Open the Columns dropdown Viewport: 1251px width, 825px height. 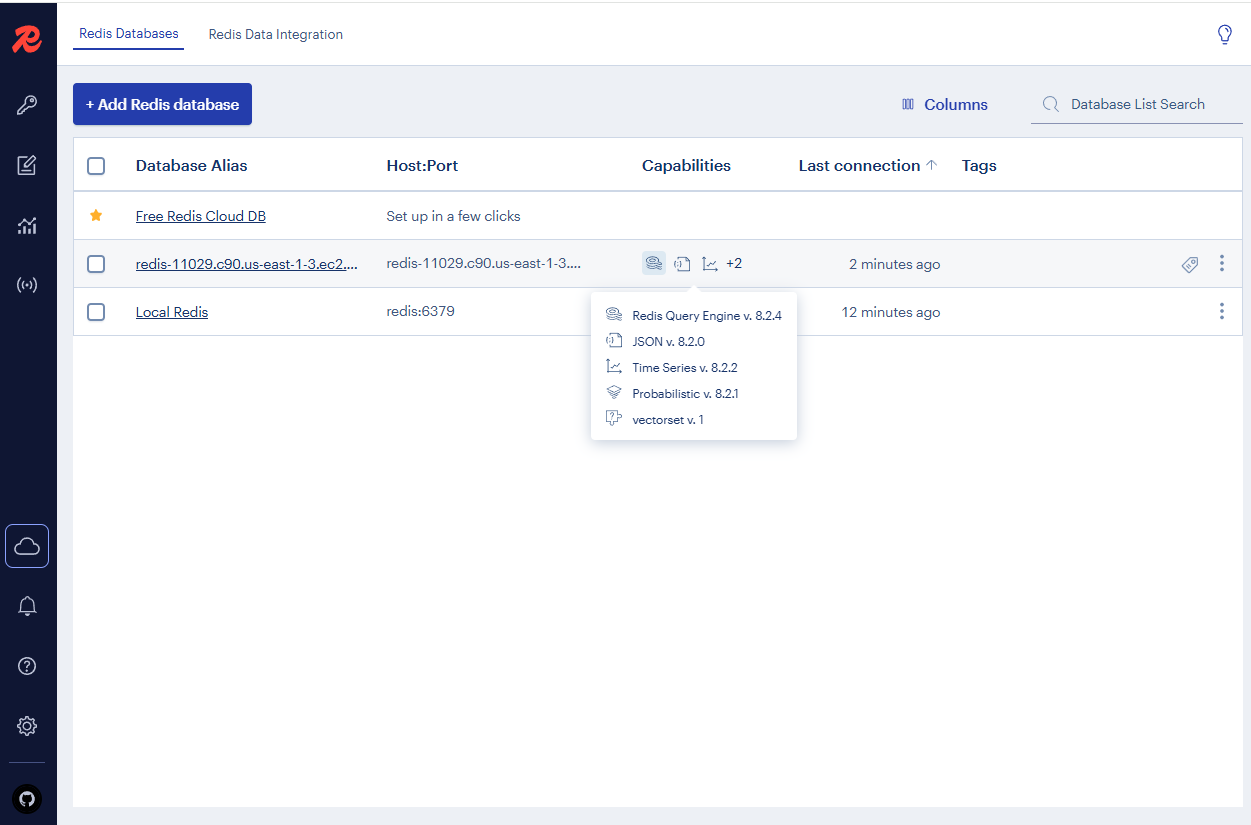tap(944, 104)
